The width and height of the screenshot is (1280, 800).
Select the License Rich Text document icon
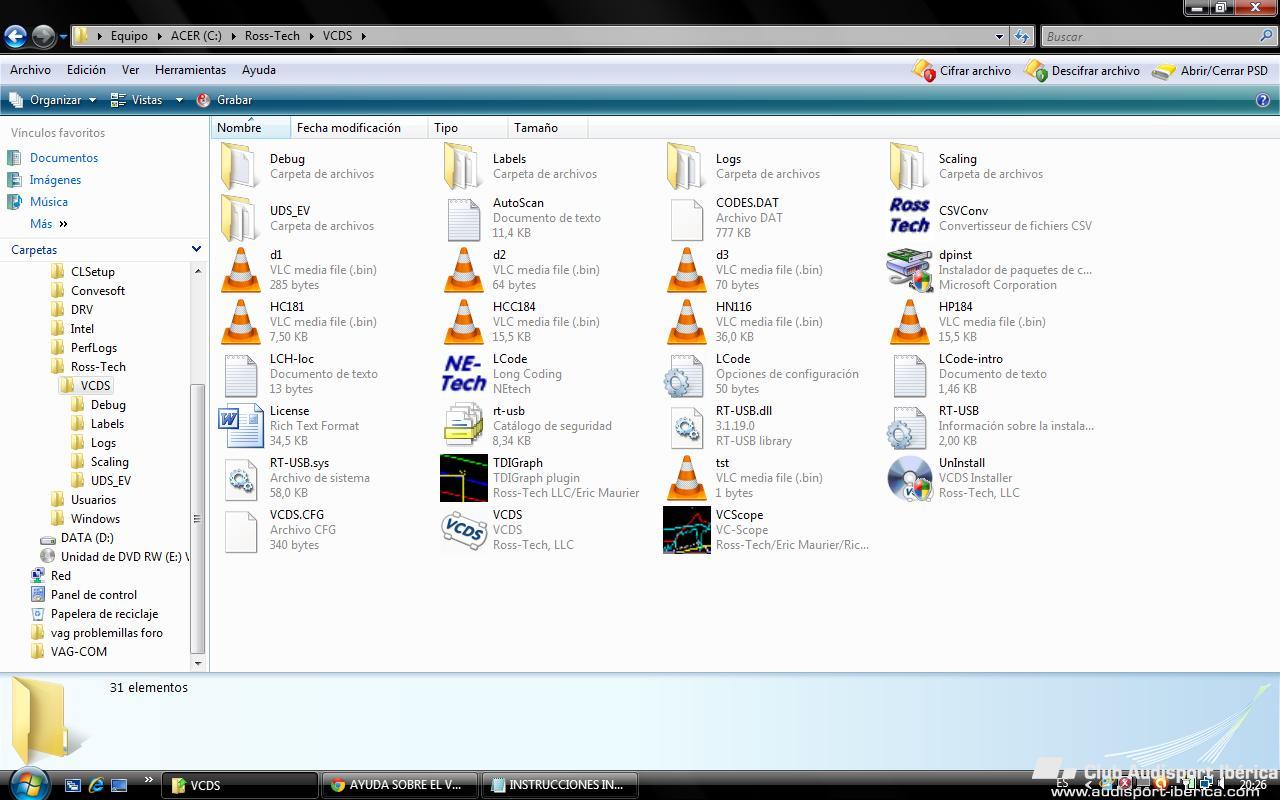click(240, 425)
